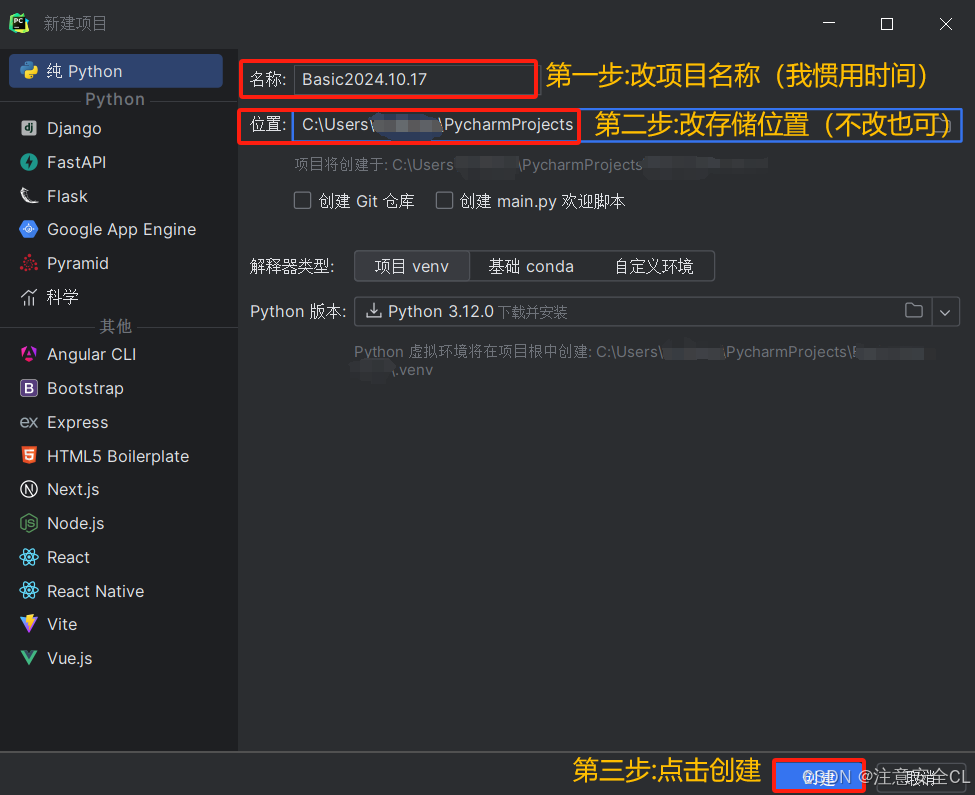
Task: Click the Bootstrap entry text
Action: 85,388
